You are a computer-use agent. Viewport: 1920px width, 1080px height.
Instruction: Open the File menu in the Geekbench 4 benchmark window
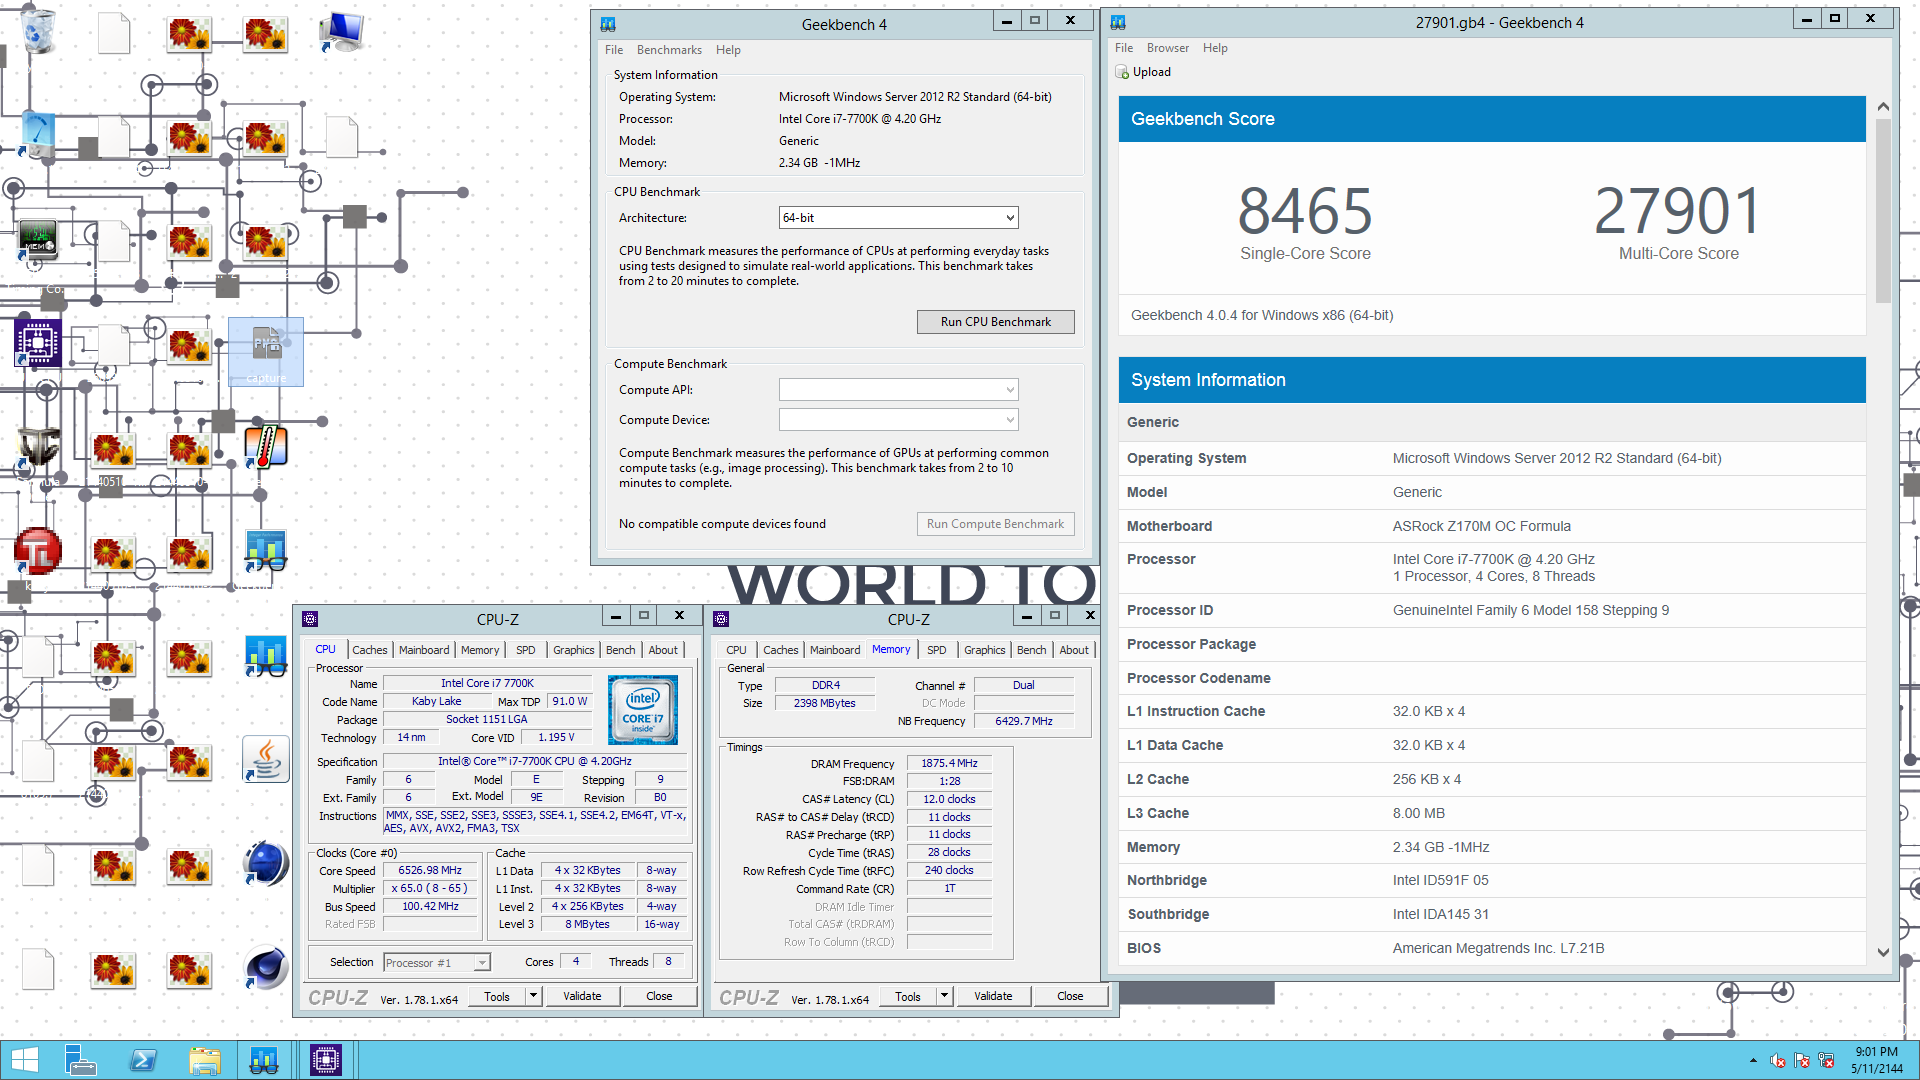(614, 50)
